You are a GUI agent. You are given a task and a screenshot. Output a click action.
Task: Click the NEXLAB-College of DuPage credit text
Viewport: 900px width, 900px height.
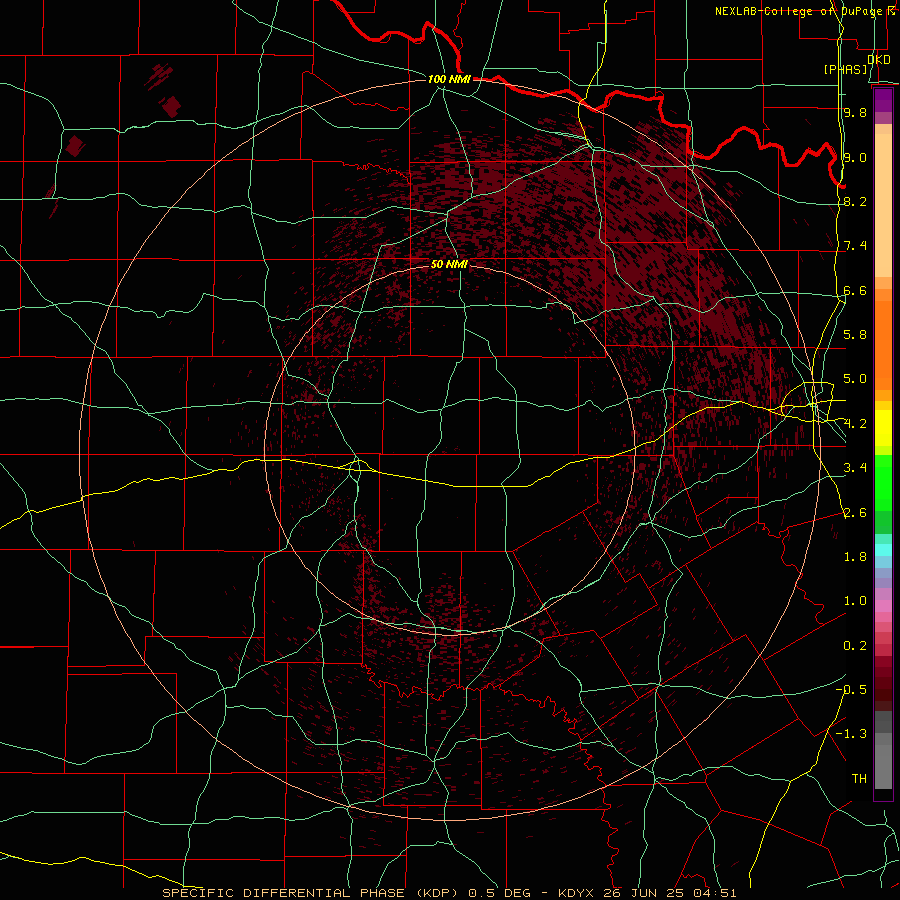pyautogui.click(x=800, y=11)
